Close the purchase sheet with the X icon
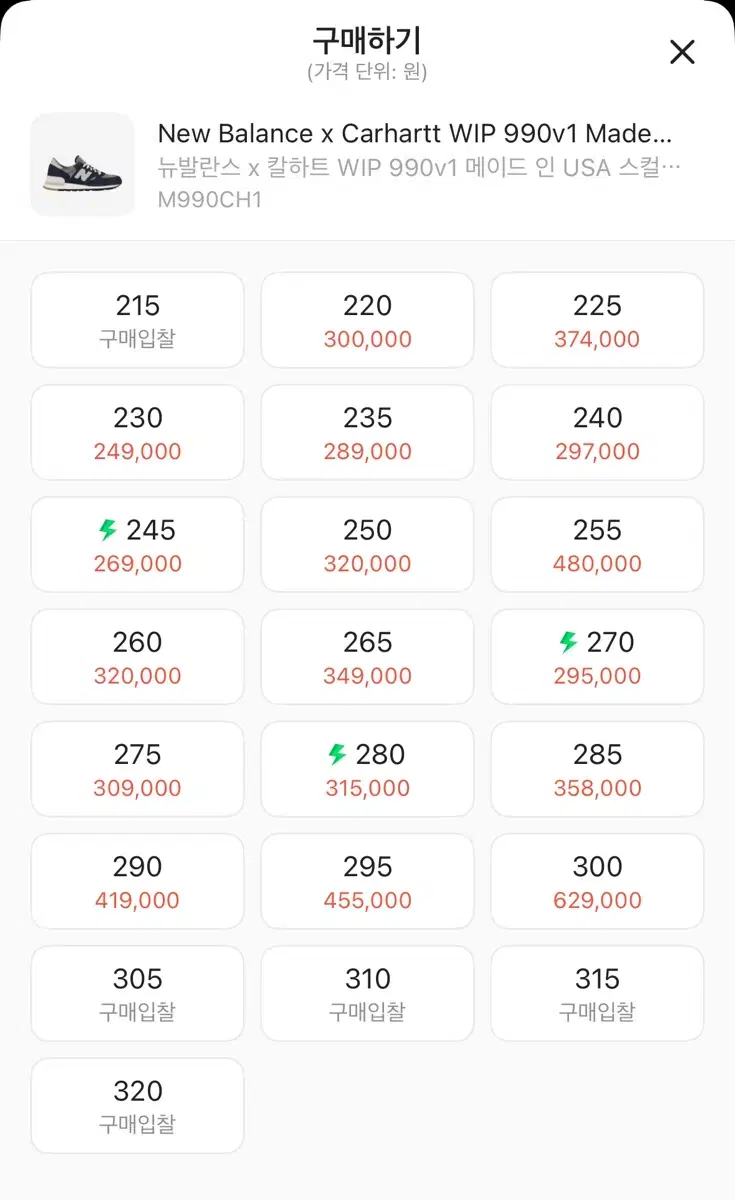The width and height of the screenshot is (735, 1200). point(682,52)
